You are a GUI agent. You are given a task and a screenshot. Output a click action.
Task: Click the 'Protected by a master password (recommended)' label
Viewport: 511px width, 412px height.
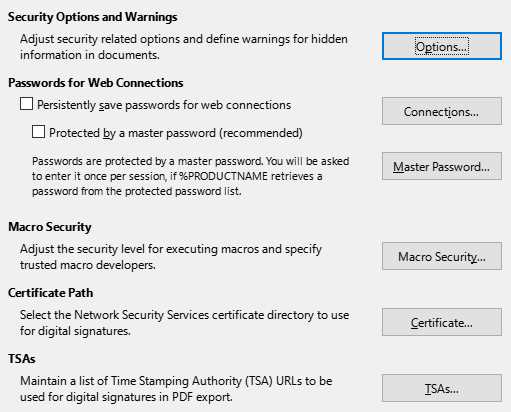176,133
